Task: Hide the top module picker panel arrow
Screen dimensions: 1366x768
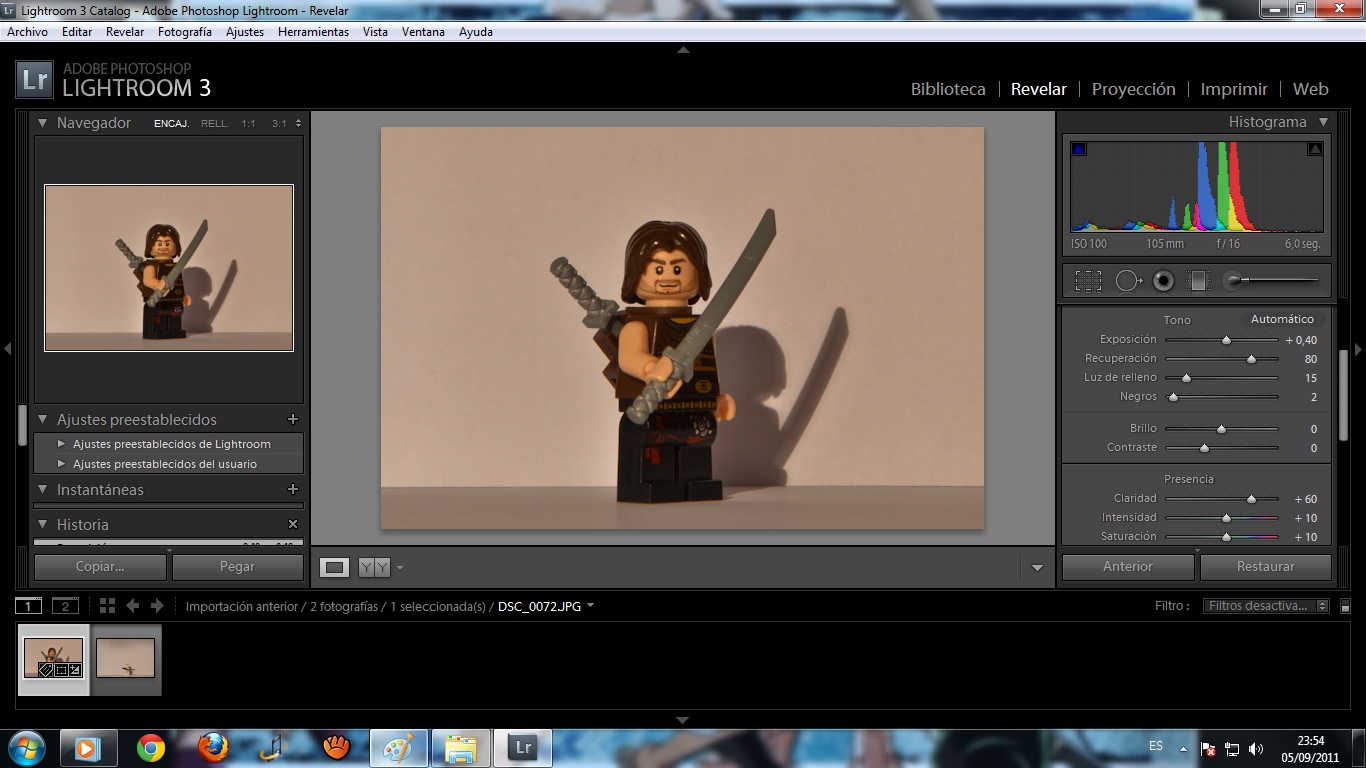Action: pyautogui.click(x=683, y=50)
